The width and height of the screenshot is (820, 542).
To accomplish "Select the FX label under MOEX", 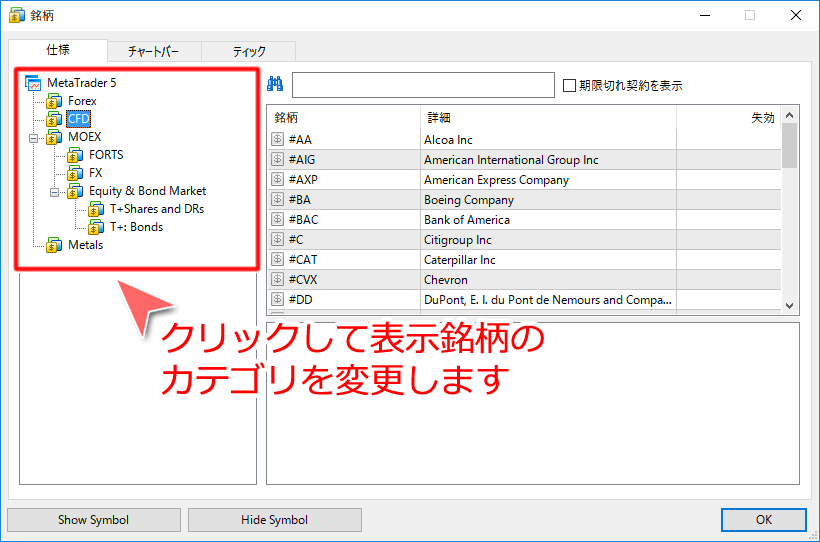I will 96,173.
